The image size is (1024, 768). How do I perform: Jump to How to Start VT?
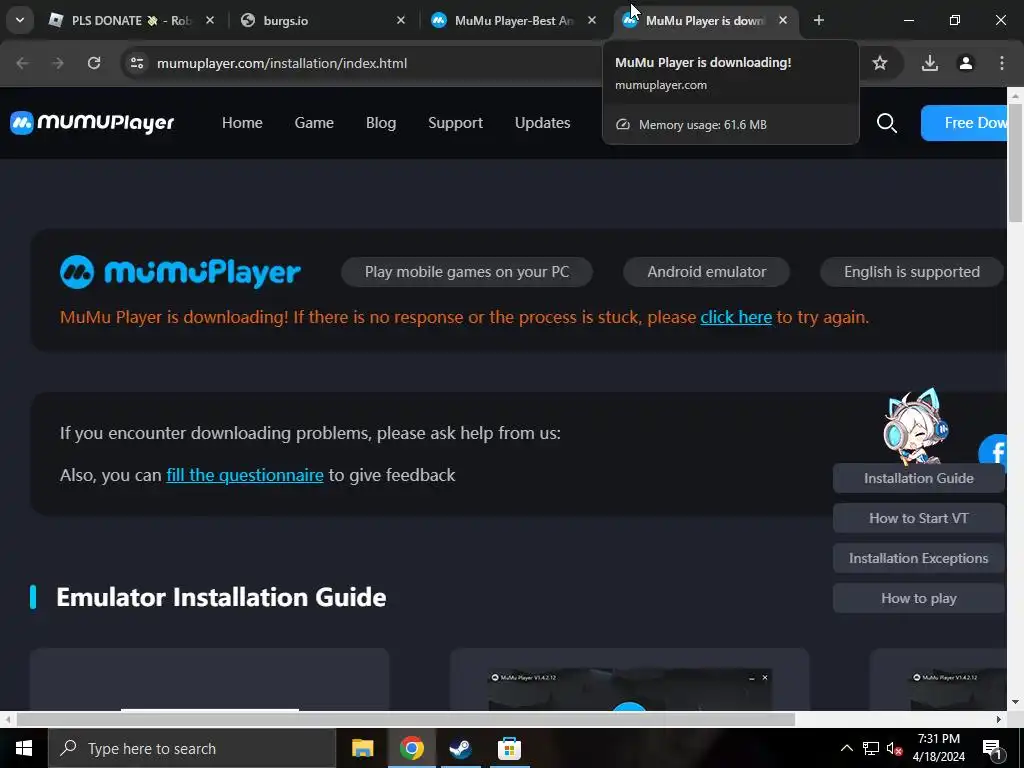(x=918, y=518)
